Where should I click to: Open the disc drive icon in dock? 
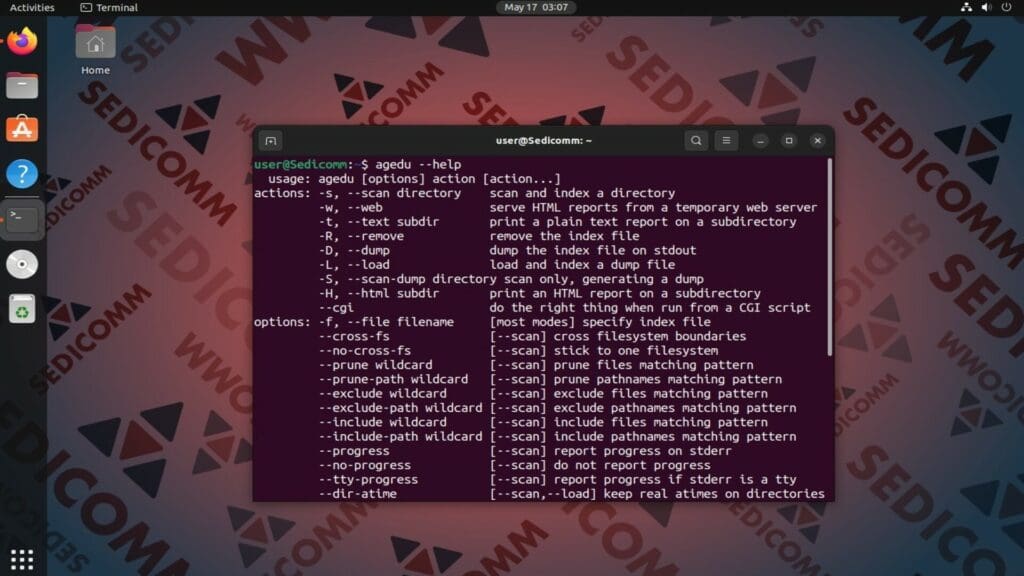[22, 264]
